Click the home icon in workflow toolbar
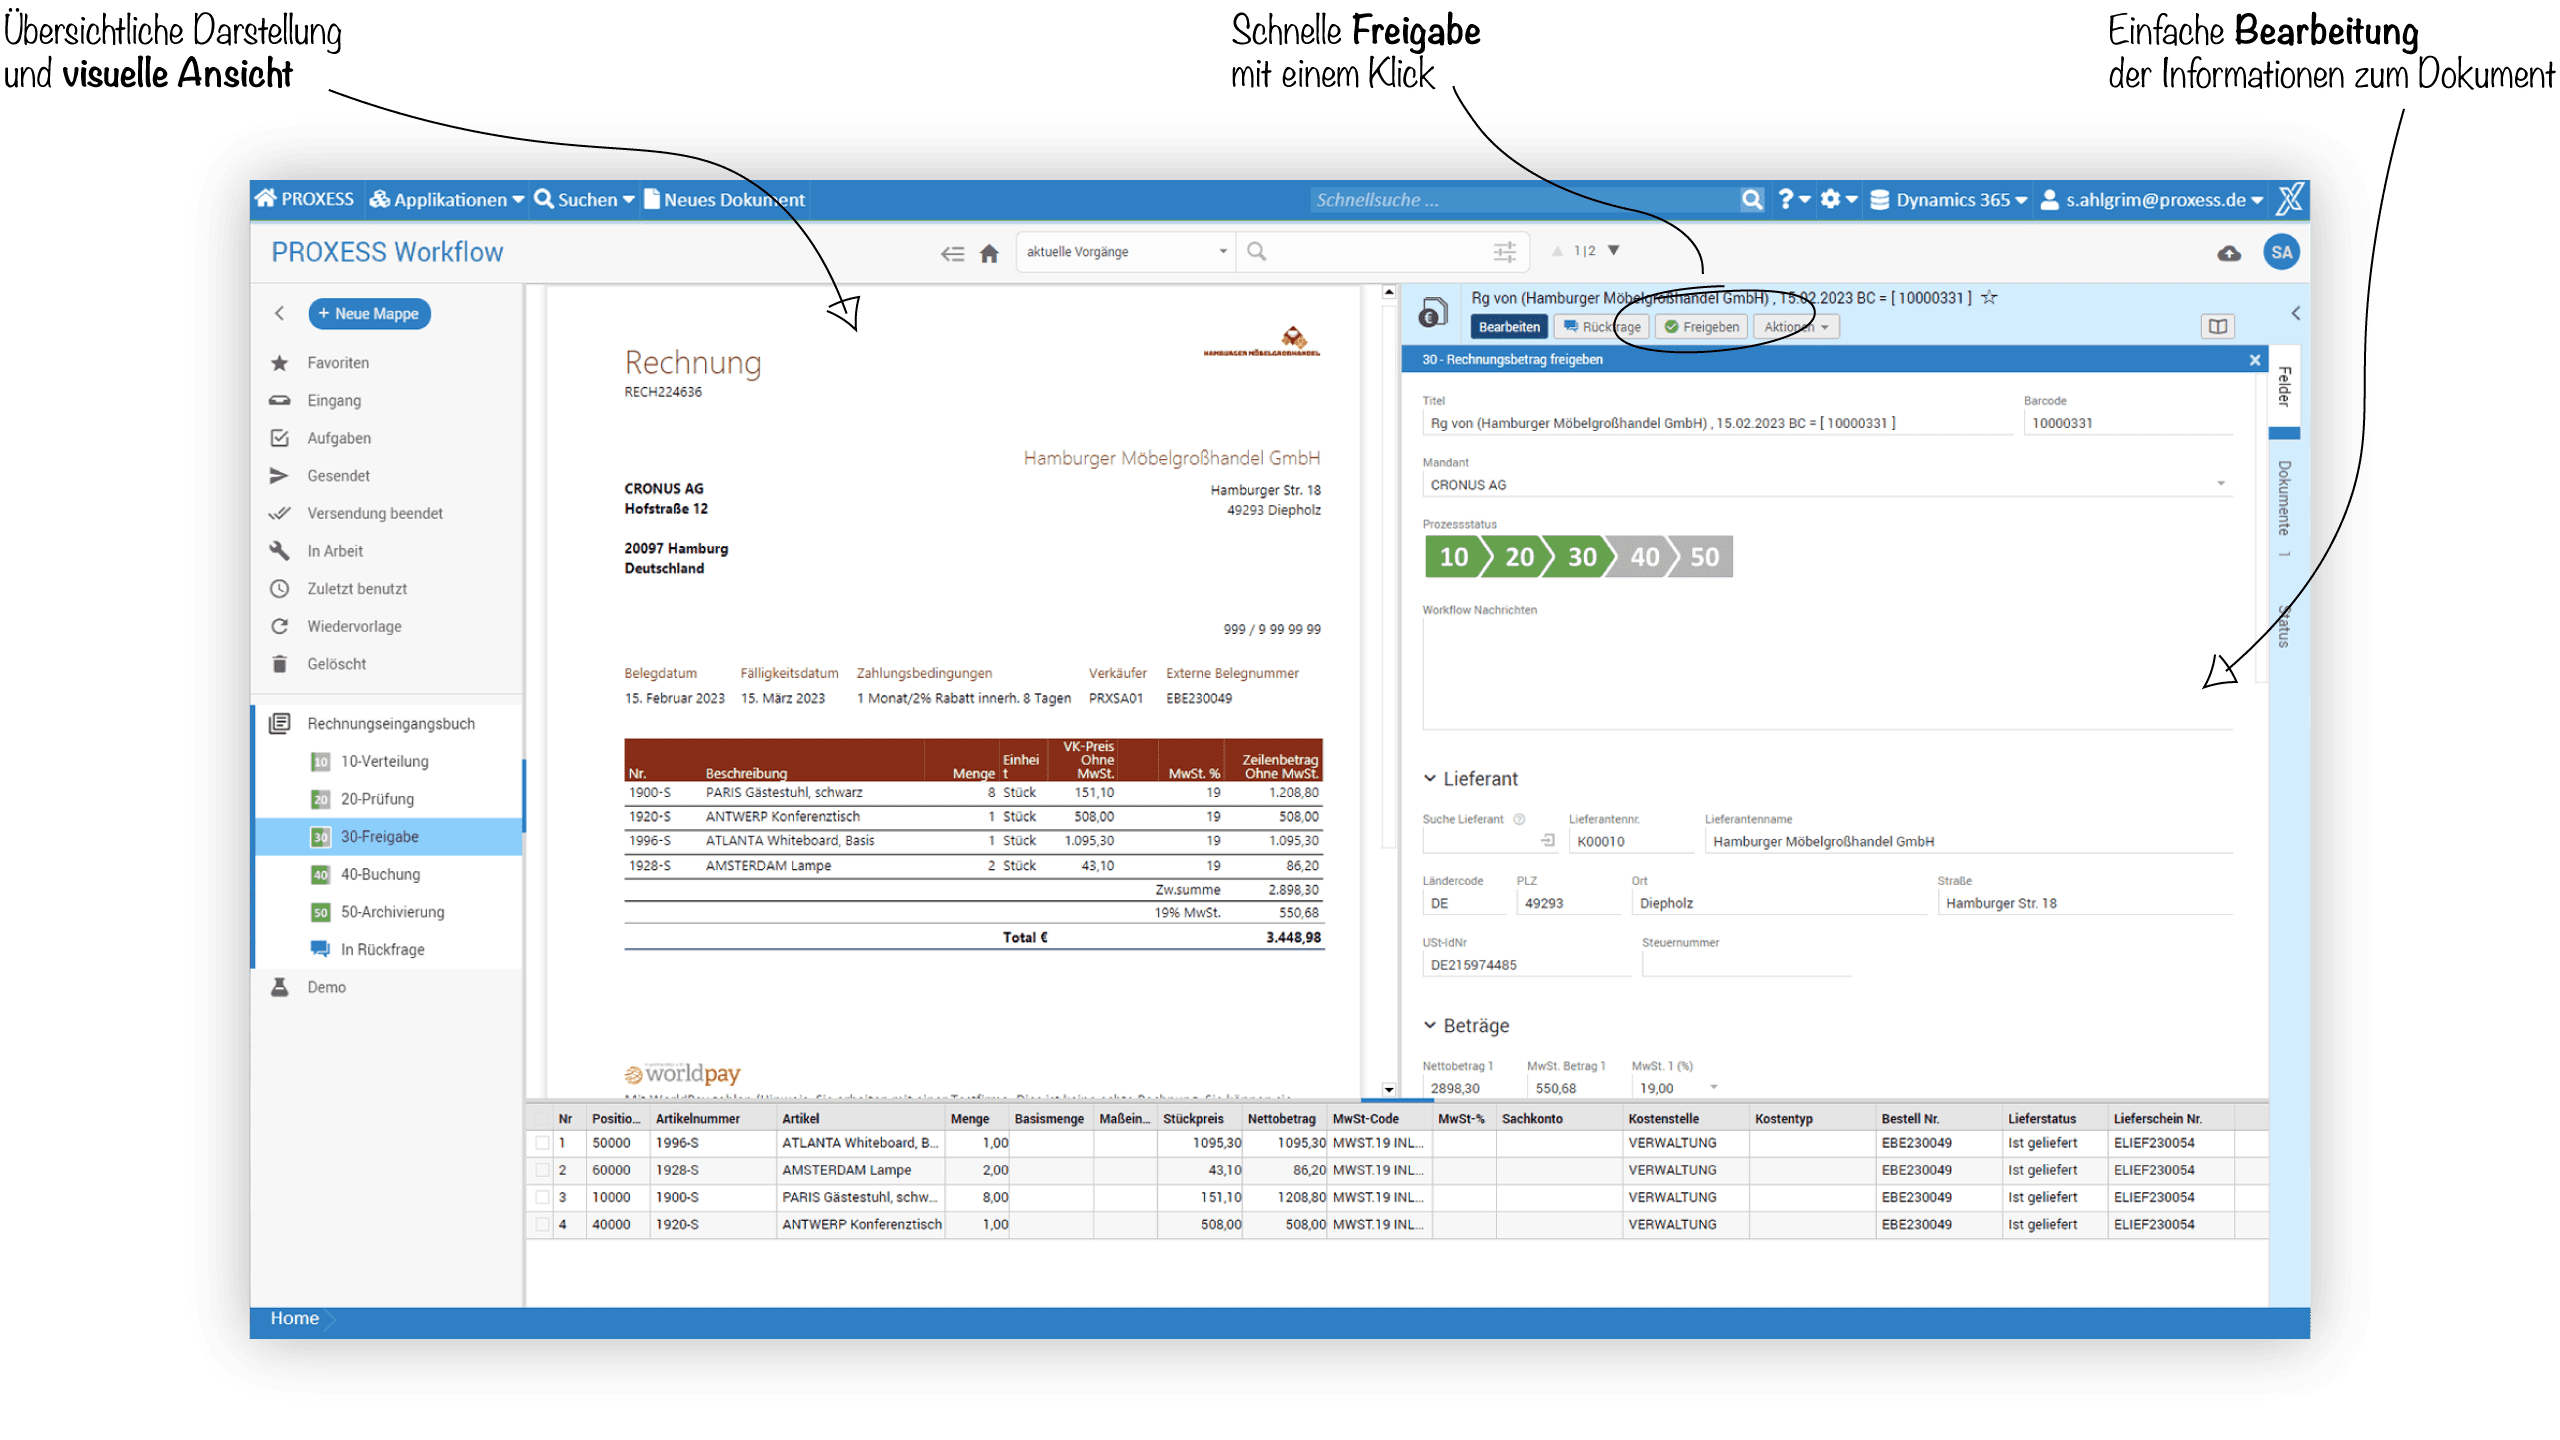 [x=989, y=253]
